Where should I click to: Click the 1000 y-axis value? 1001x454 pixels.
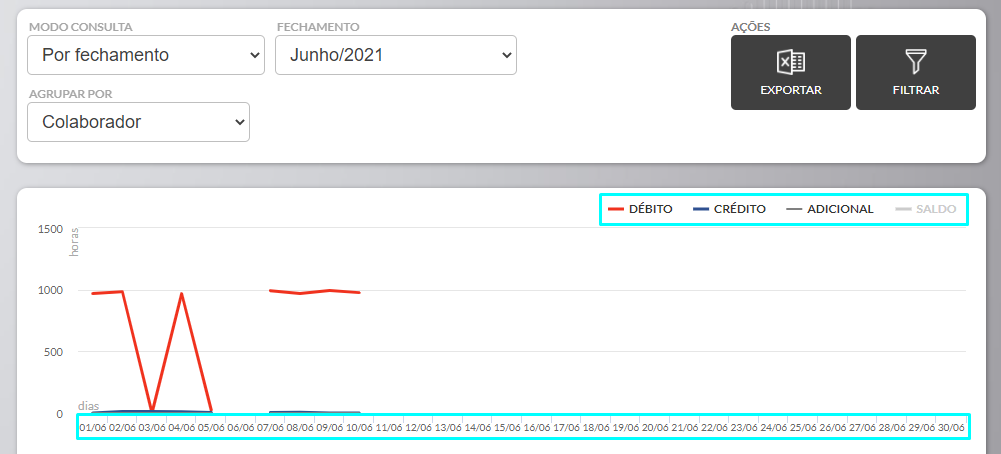click(x=50, y=291)
